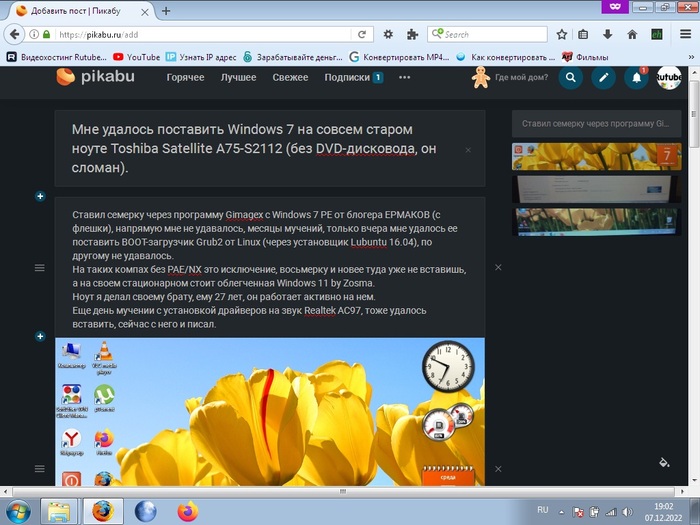Open Pikabu search magnifier icon
The width and height of the screenshot is (700, 525).
tap(571, 77)
